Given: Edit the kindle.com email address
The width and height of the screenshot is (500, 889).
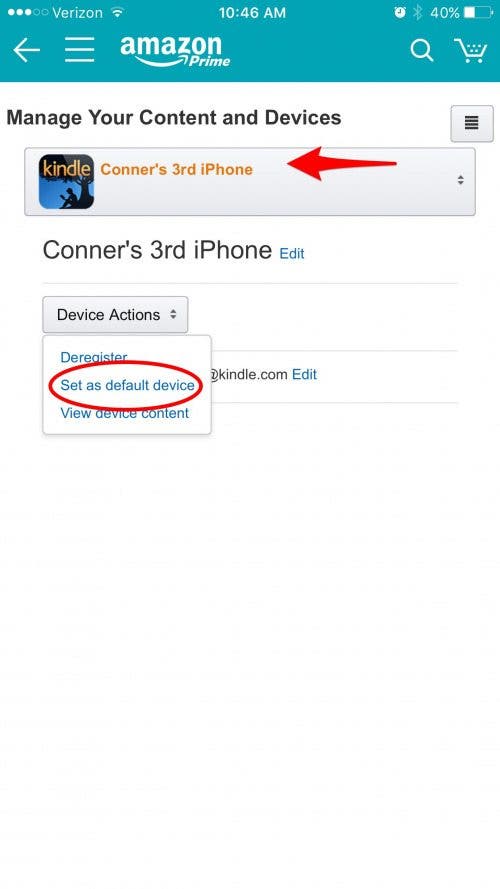Looking at the screenshot, I should 304,374.
